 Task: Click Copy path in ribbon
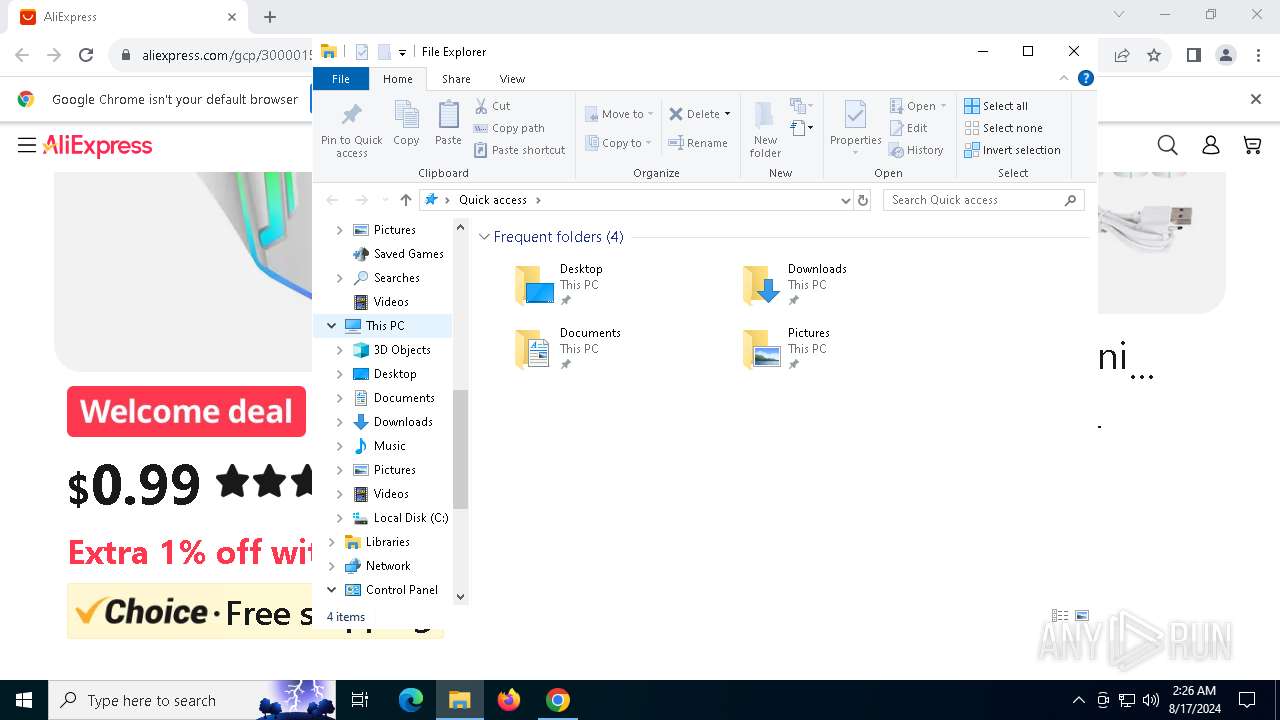[509, 128]
